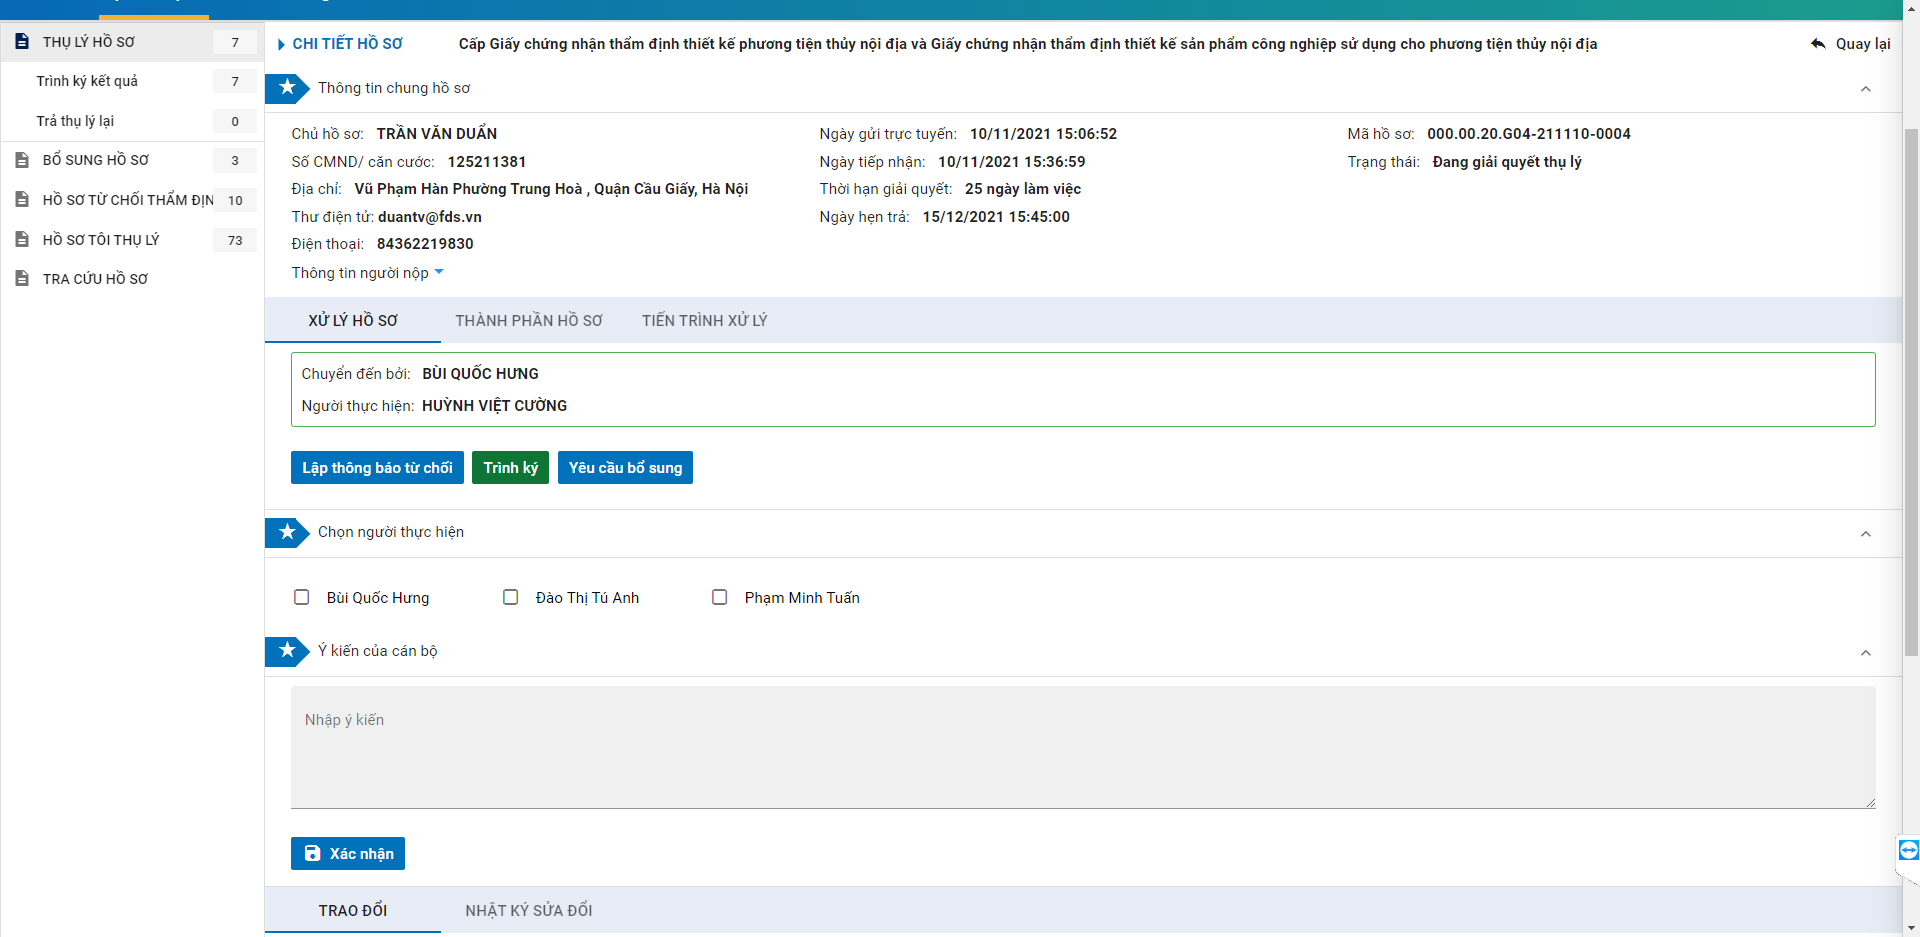Image resolution: width=1920 pixels, height=937 pixels.
Task: Click the reception date 10/11/2021 15:36:59
Action: pos(1011,162)
